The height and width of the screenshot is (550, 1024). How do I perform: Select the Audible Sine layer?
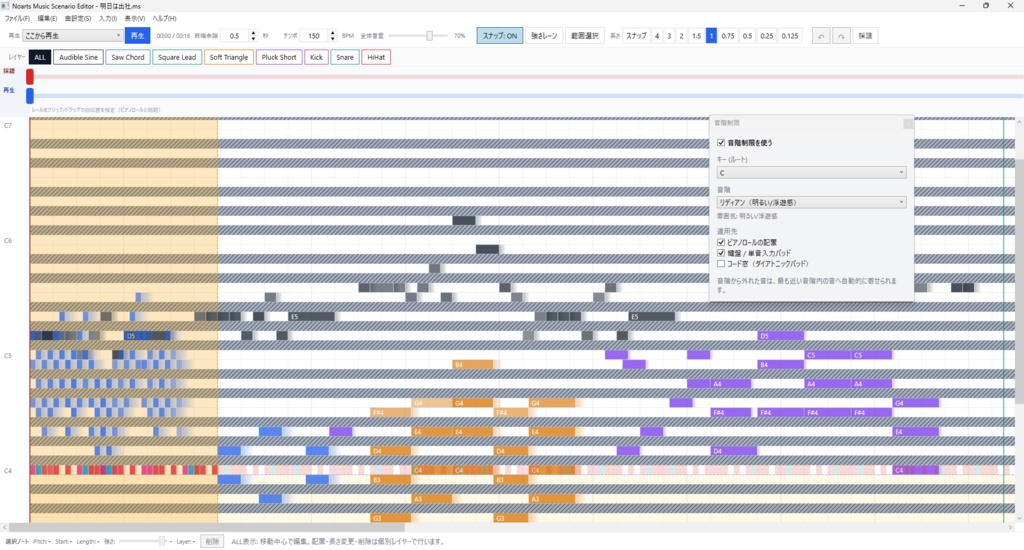click(x=78, y=57)
